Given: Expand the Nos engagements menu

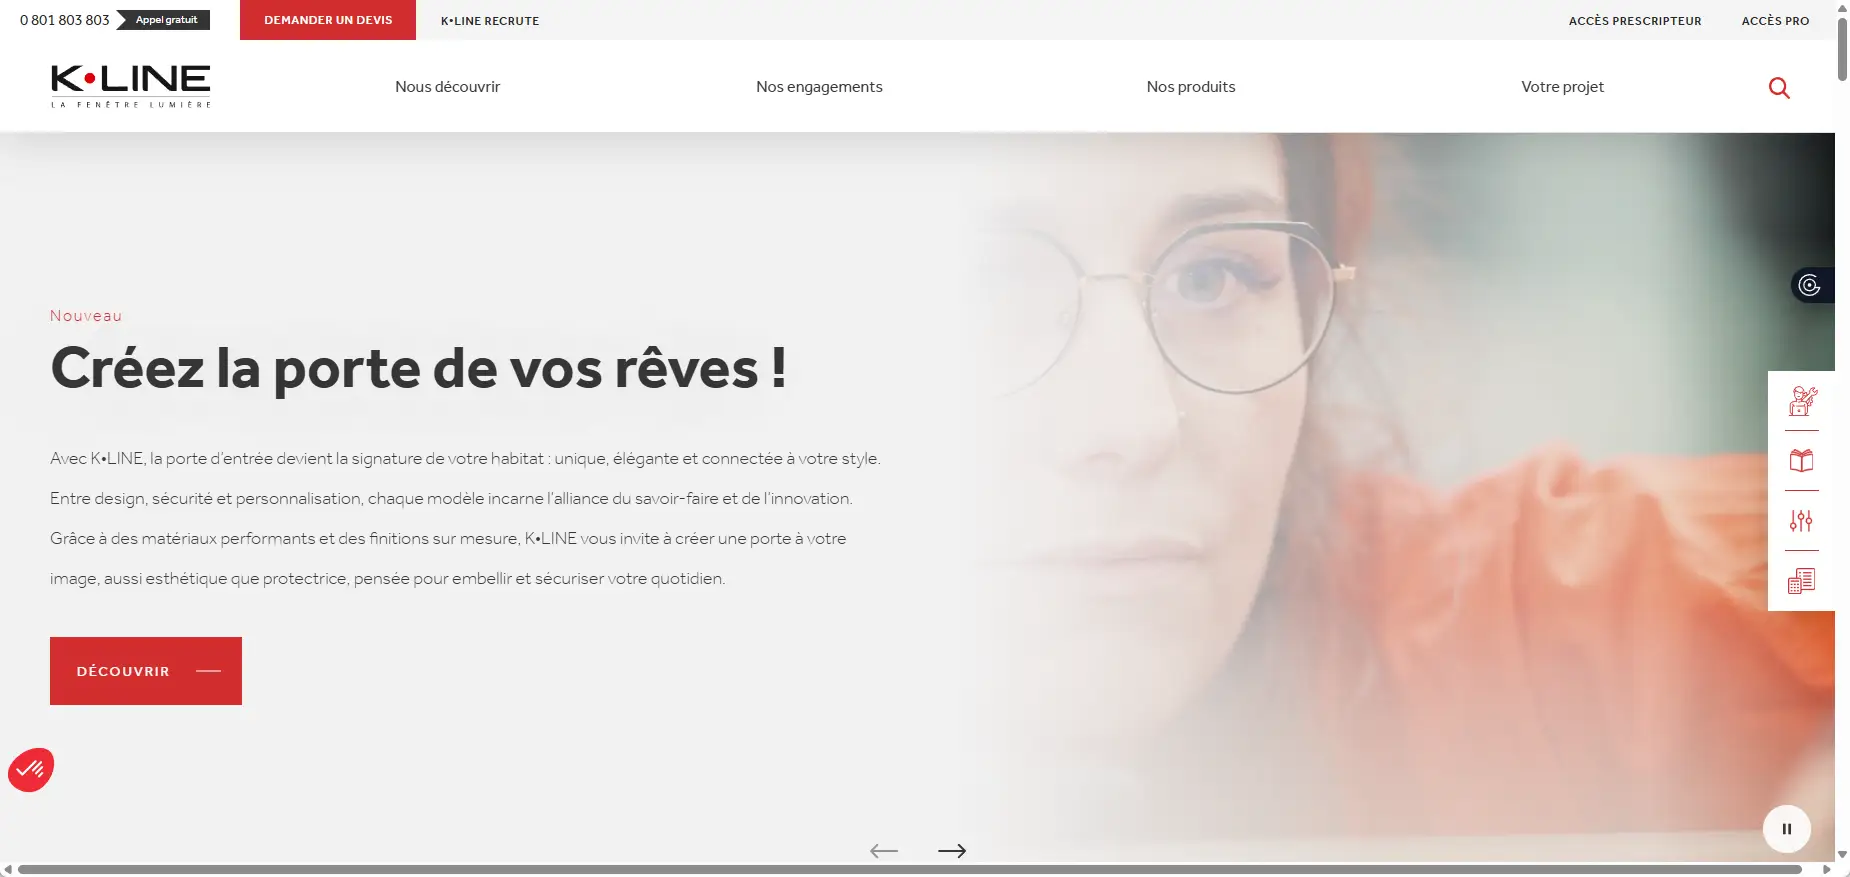Looking at the screenshot, I should [819, 87].
